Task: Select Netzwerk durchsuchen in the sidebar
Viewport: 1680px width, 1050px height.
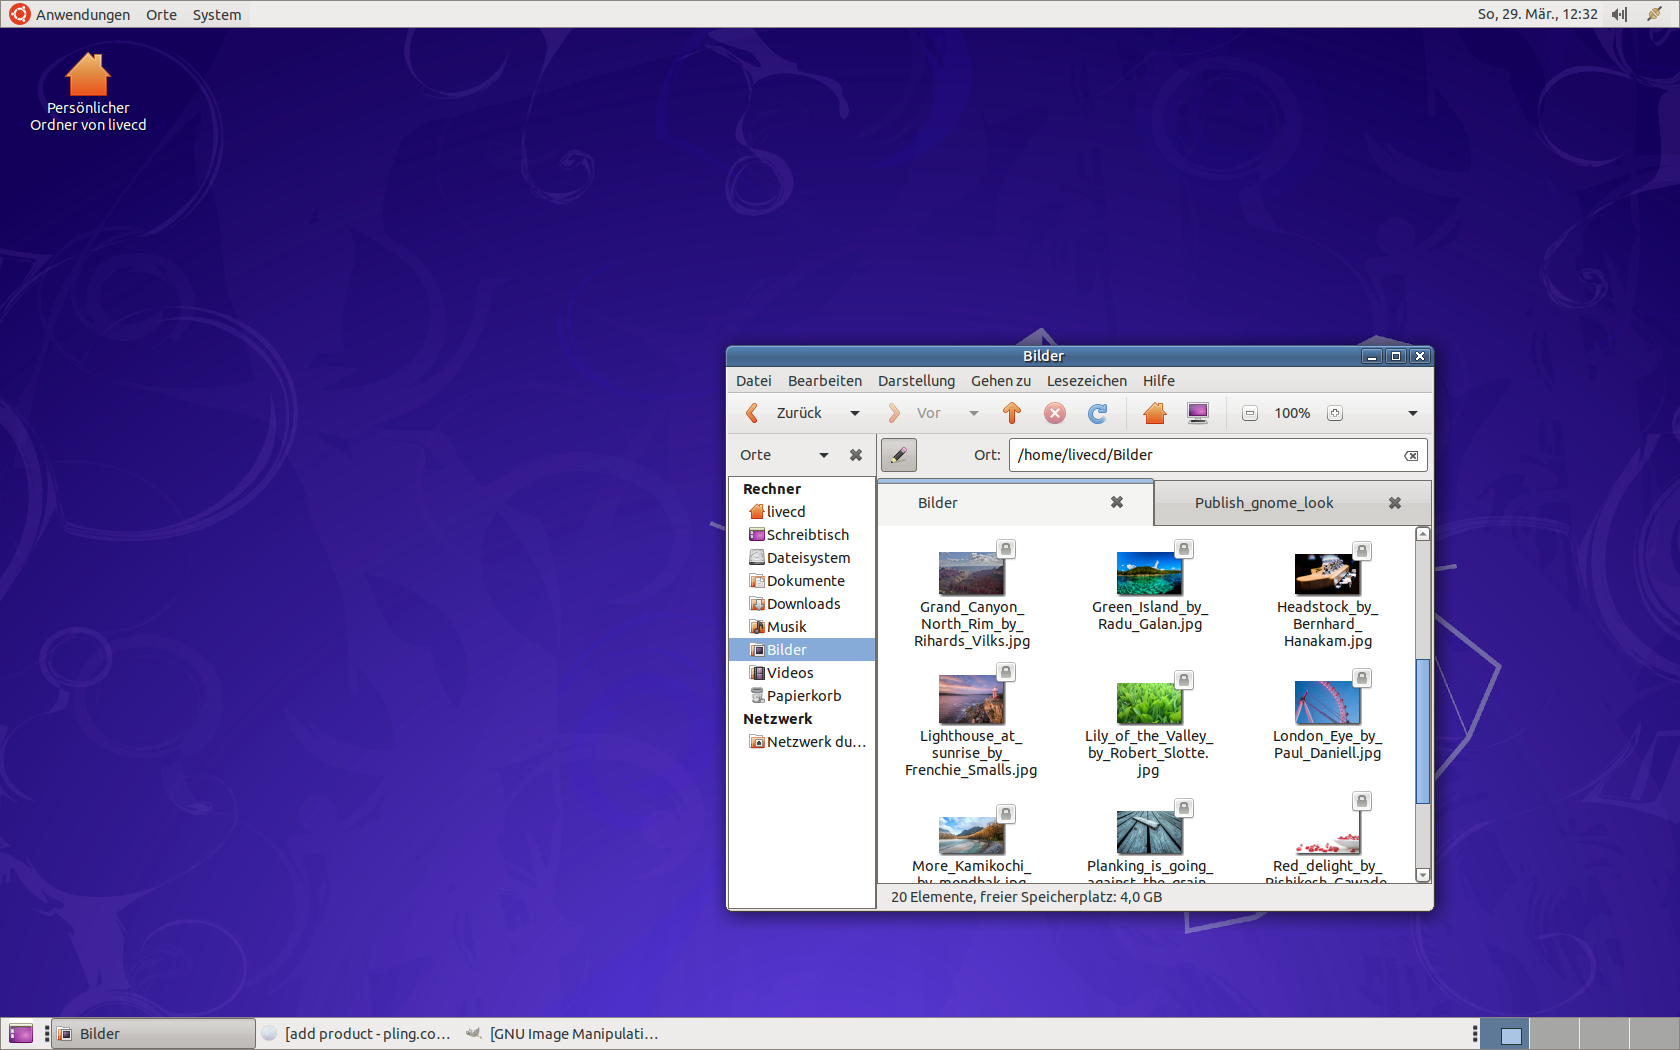Action: [x=802, y=742]
